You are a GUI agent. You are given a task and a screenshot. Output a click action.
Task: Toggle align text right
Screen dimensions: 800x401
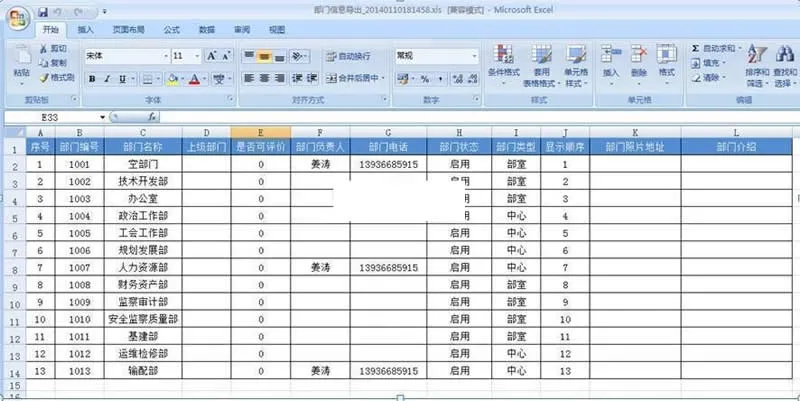pyautogui.click(x=279, y=79)
